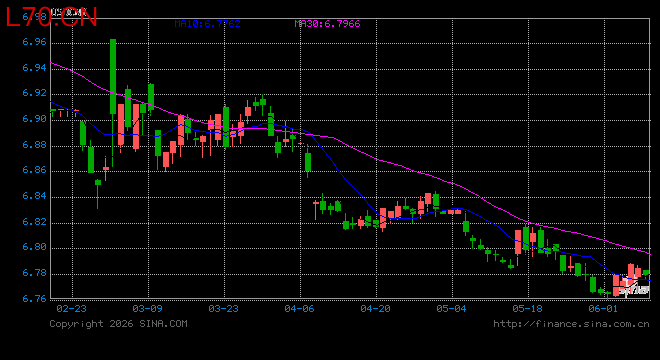Select the 6.84 price axis label
The width and height of the screenshot is (660, 360).
(35, 196)
